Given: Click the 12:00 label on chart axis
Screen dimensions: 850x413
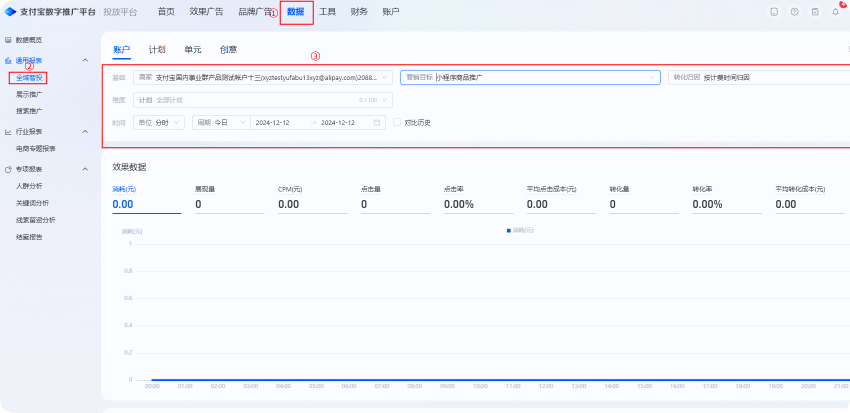Looking at the screenshot, I should [546, 386].
